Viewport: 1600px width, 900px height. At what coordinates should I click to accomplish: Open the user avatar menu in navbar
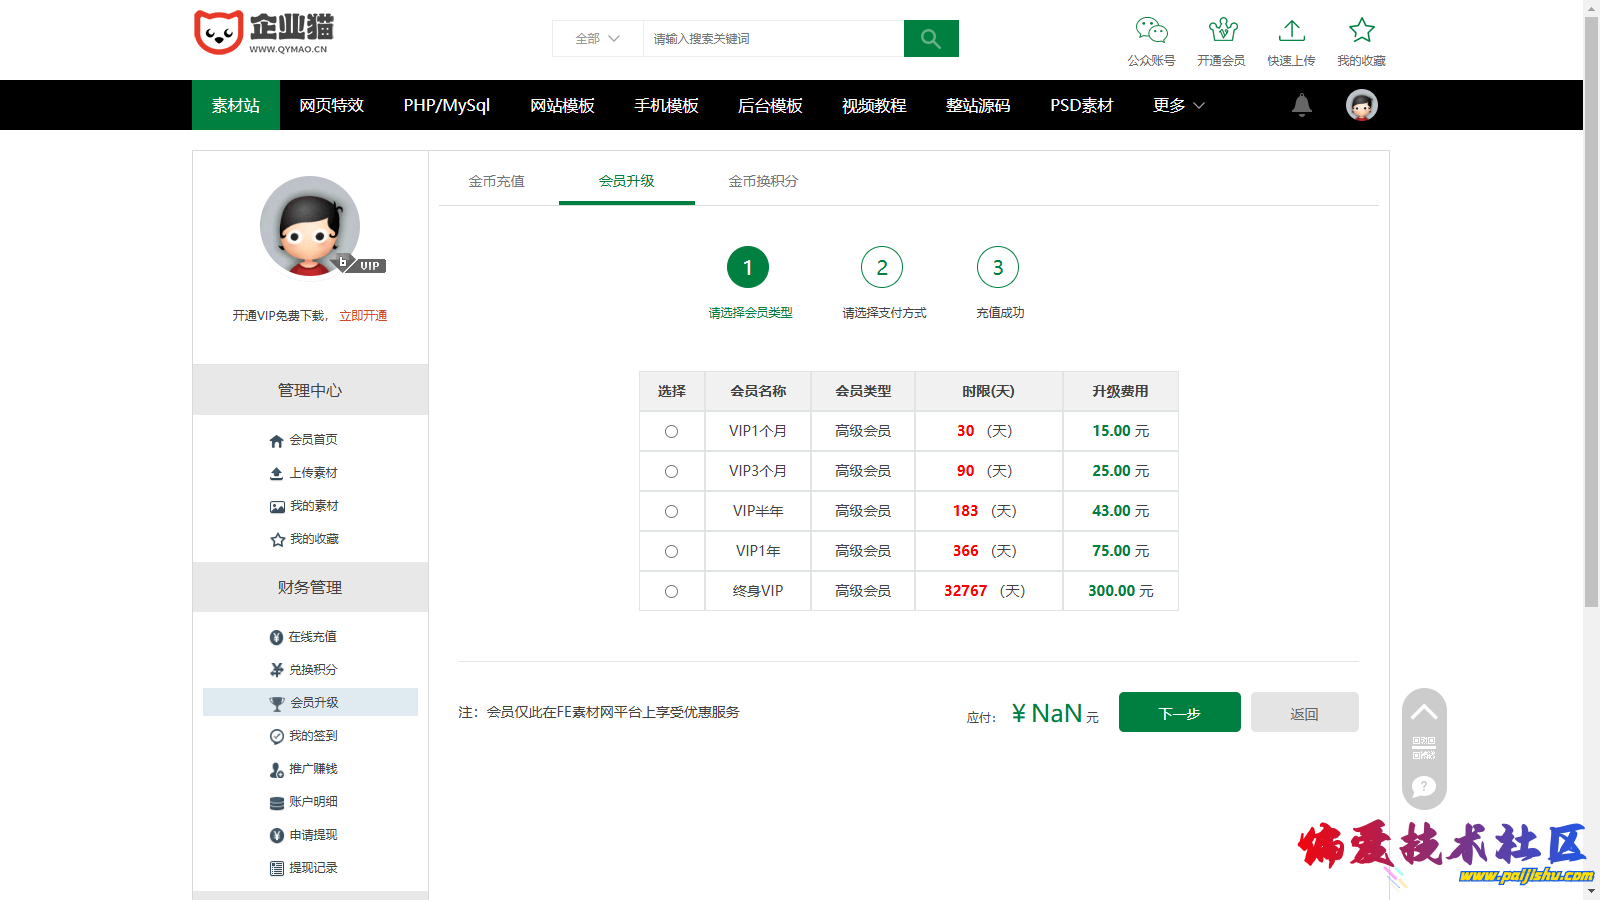(x=1361, y=105)
